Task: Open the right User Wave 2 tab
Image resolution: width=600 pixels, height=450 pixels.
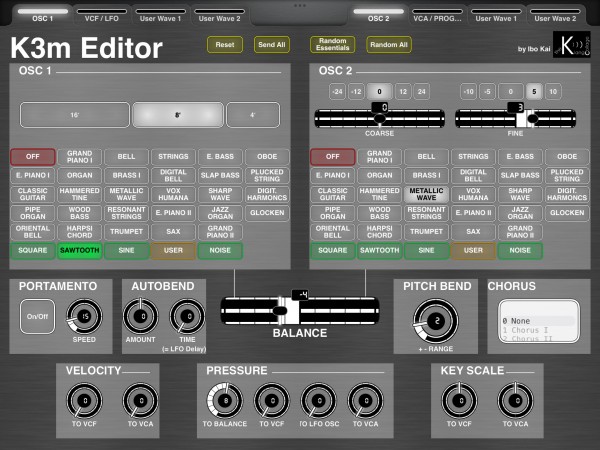Action: pos(555,15)
